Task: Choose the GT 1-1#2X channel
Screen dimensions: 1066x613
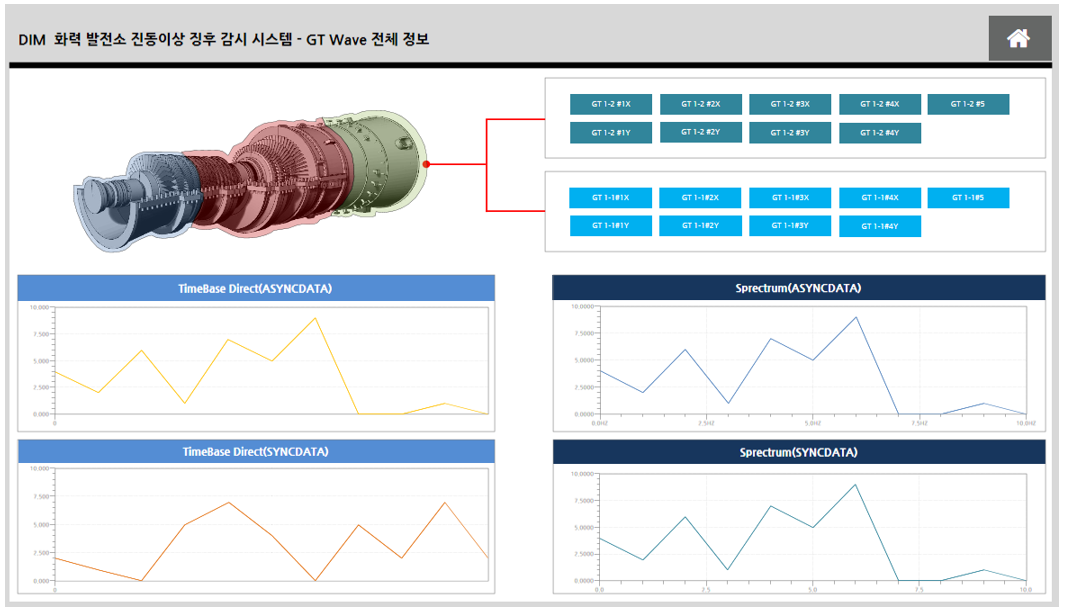Action: pyautogui.click(x=701, y=198)
